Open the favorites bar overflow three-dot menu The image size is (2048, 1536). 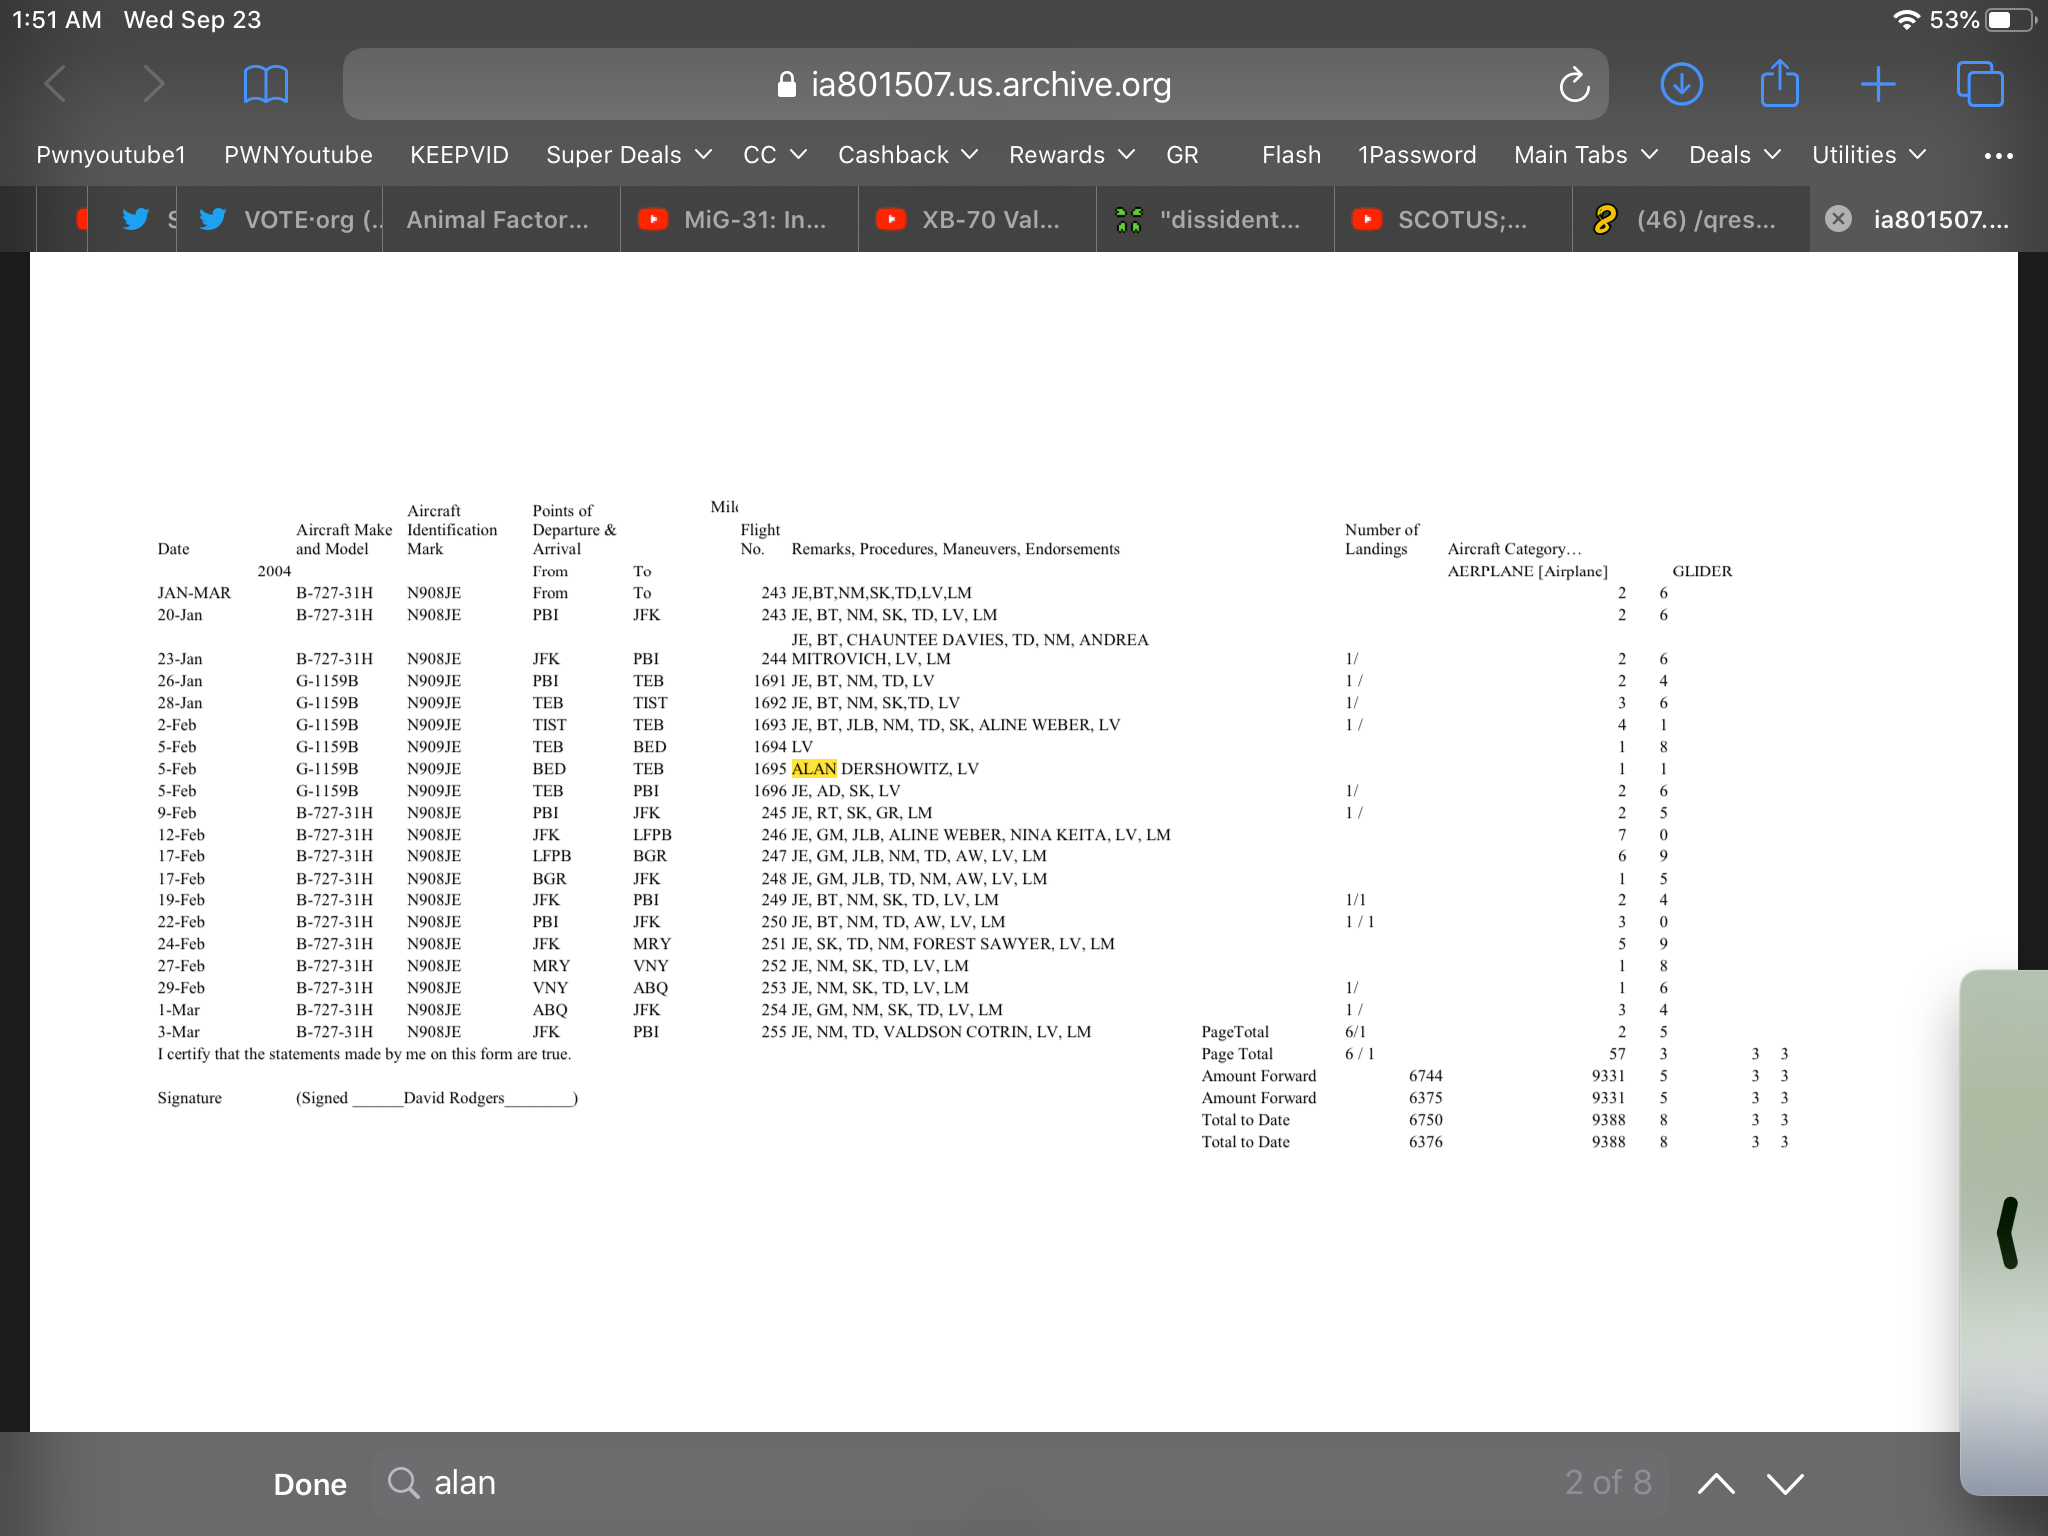pos(1998,156)
